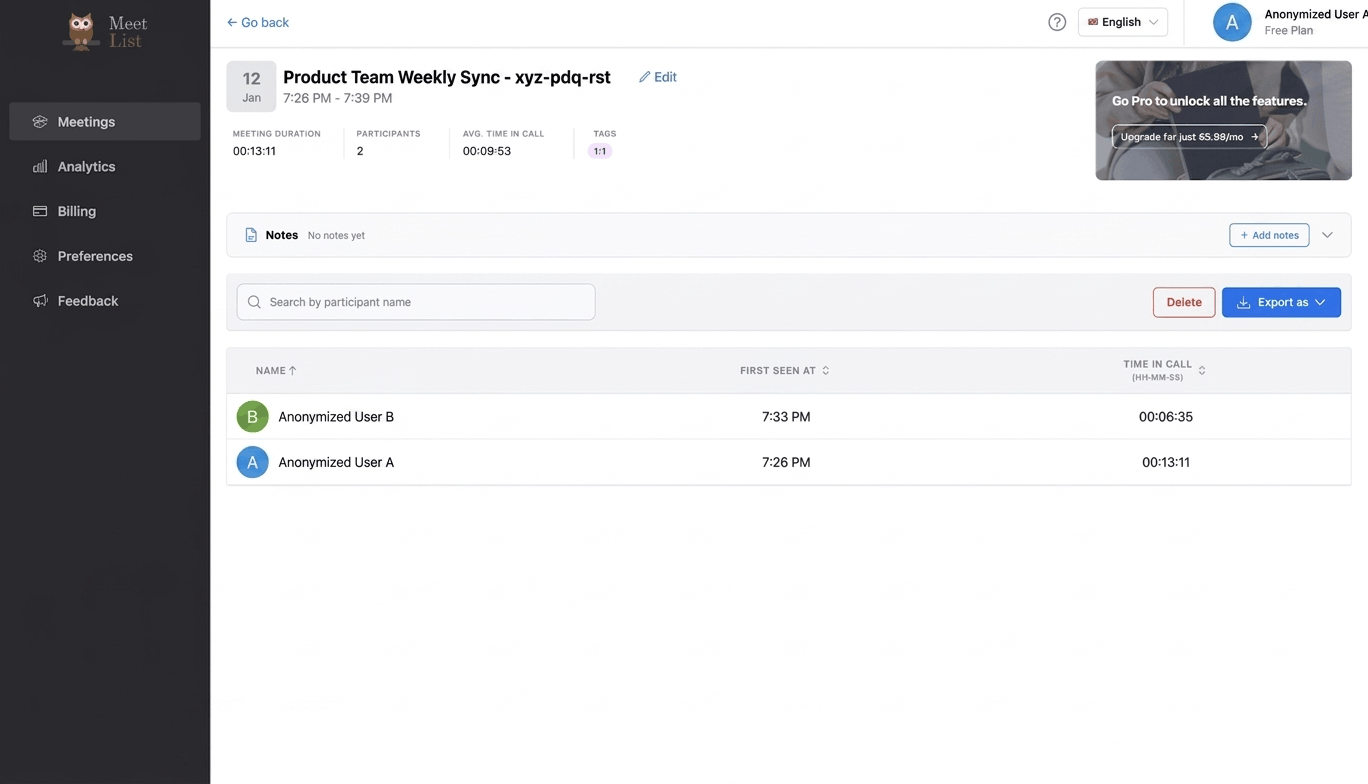Edit the meeting title
The width and height of the screenshot is (1368, 784).
coord(658,77)
